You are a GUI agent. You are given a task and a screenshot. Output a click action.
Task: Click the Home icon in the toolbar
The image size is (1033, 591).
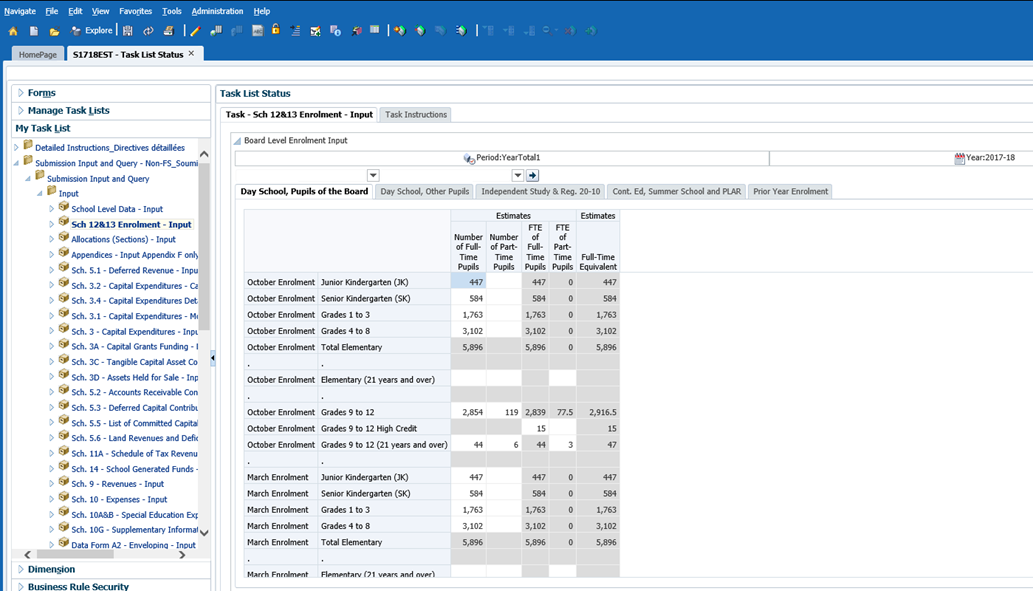13,31
